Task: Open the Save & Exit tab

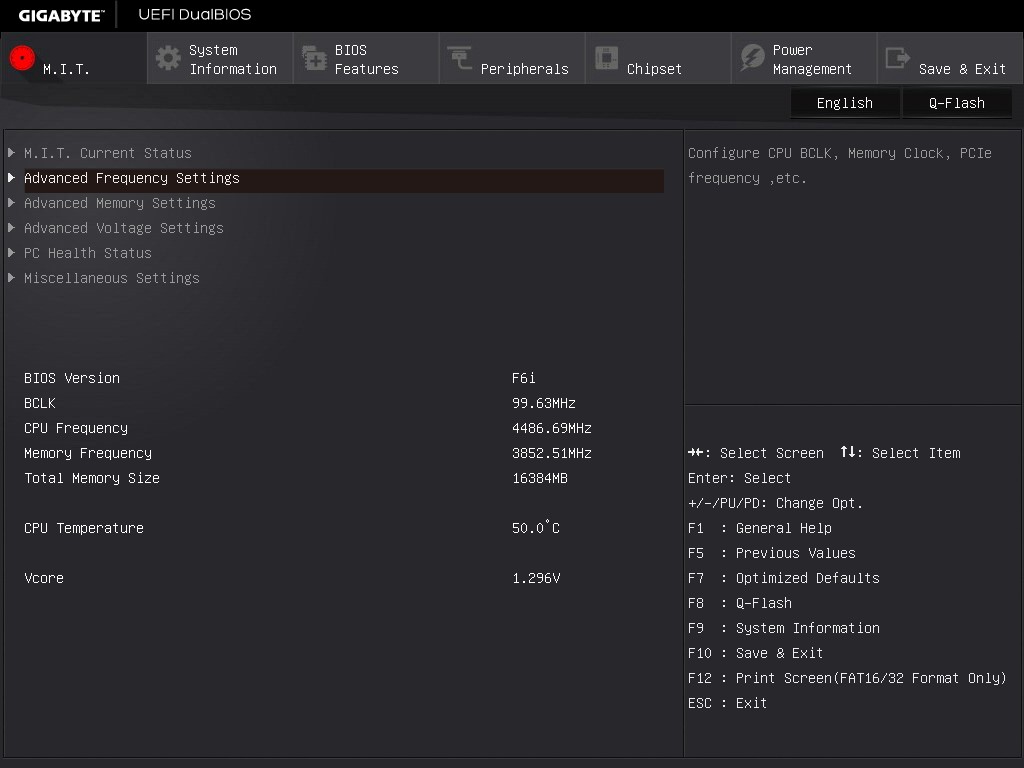Action: pos(949,58)
